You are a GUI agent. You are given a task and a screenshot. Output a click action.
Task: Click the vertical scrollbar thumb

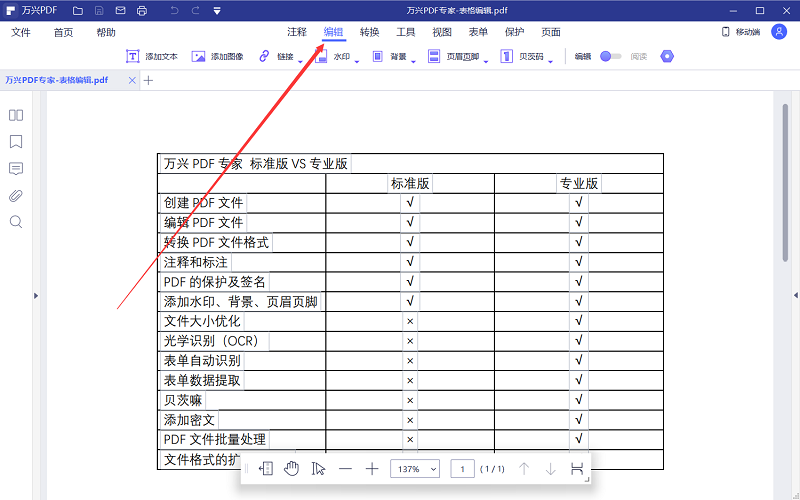point(785,183)
